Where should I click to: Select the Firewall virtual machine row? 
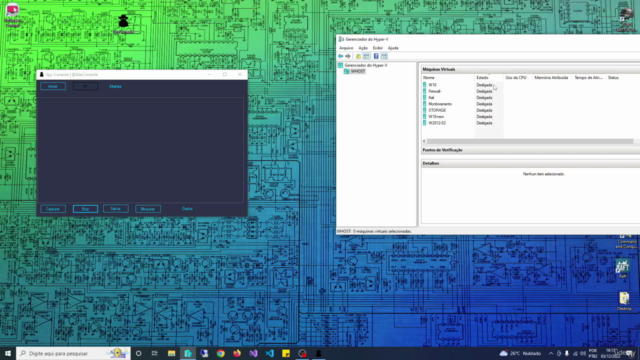click(x=530, y=91)
